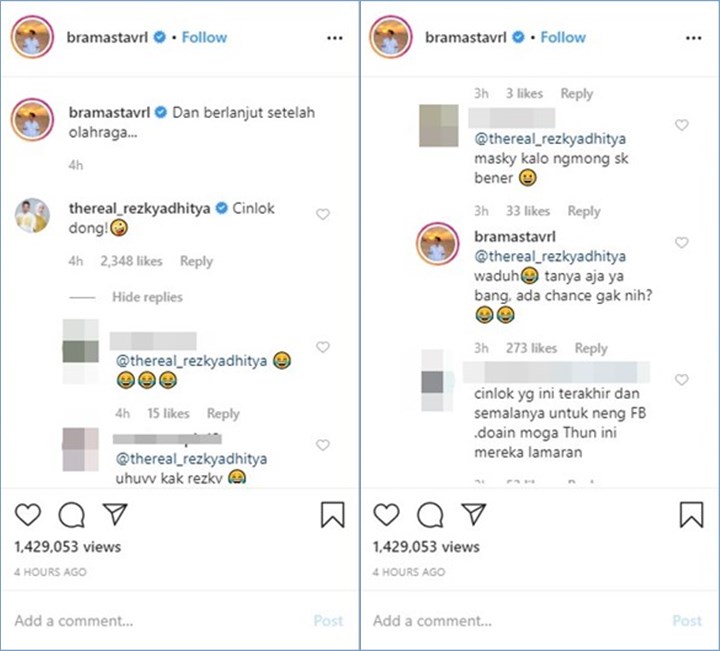This screenshot has width=720, height=651.
Task: Follow bramastavrl in the left panel header
Action: (204, 37)
